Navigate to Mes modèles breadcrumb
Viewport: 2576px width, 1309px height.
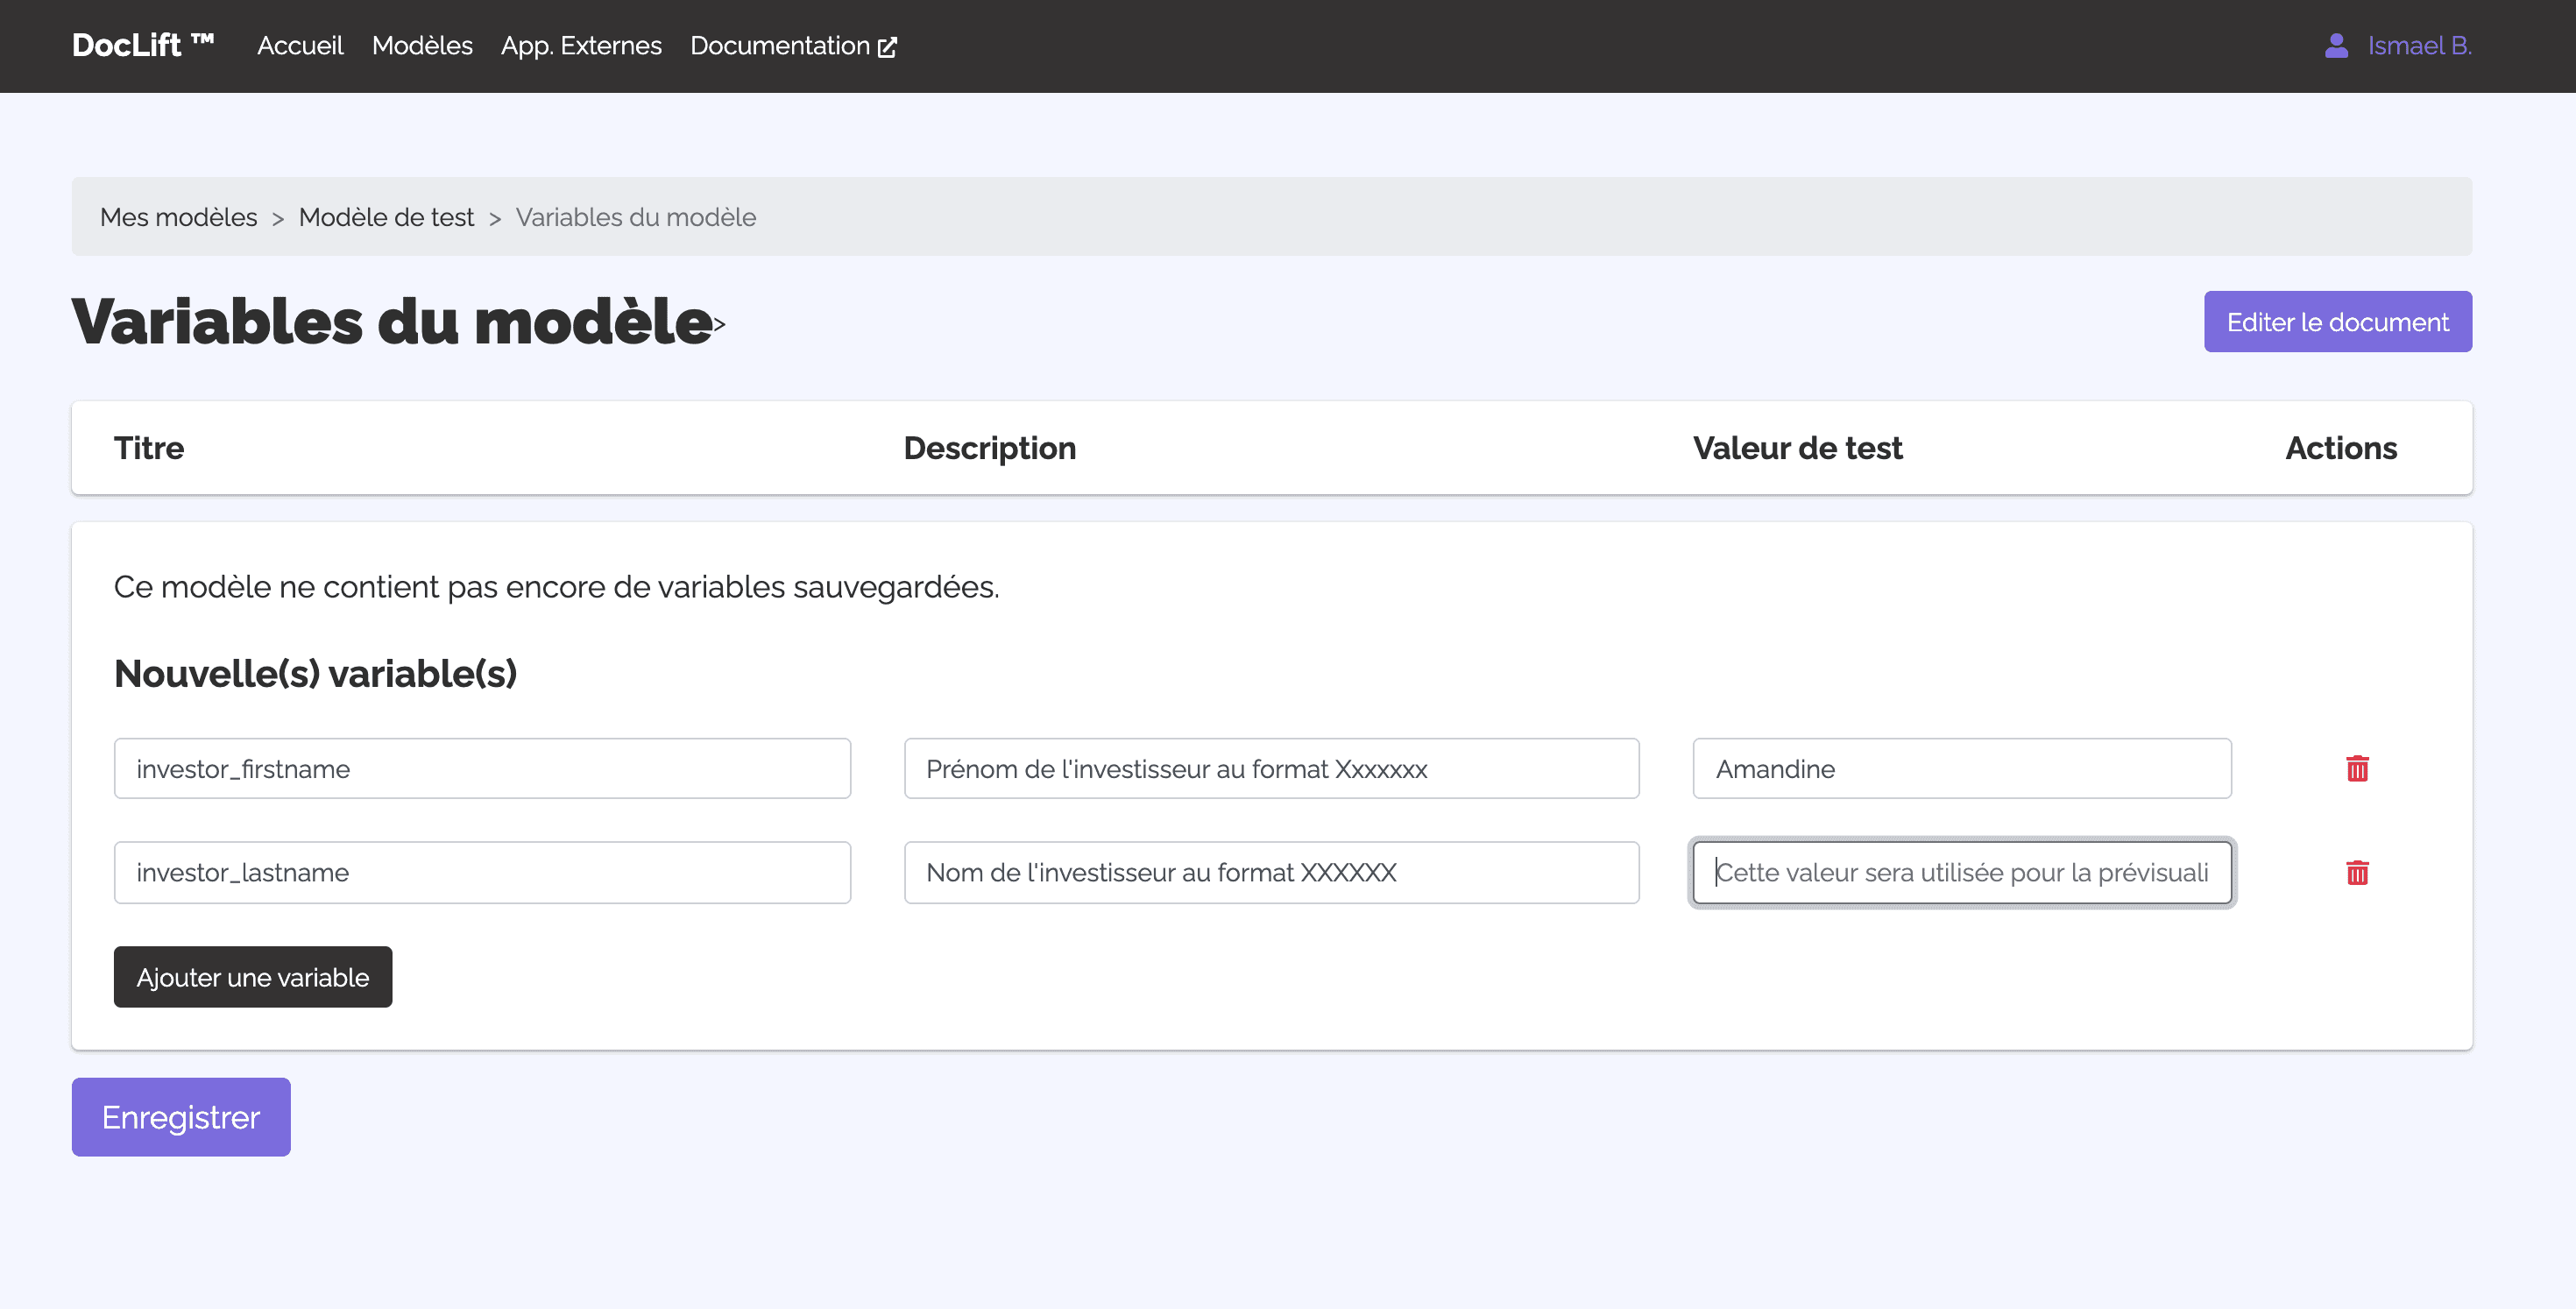click(179, 217)
